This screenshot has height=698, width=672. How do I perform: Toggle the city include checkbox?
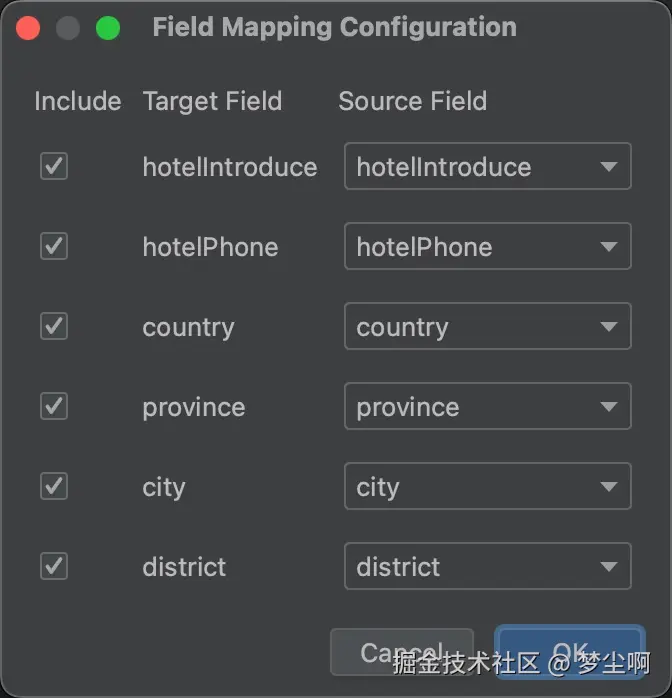(x=54, y=486)
